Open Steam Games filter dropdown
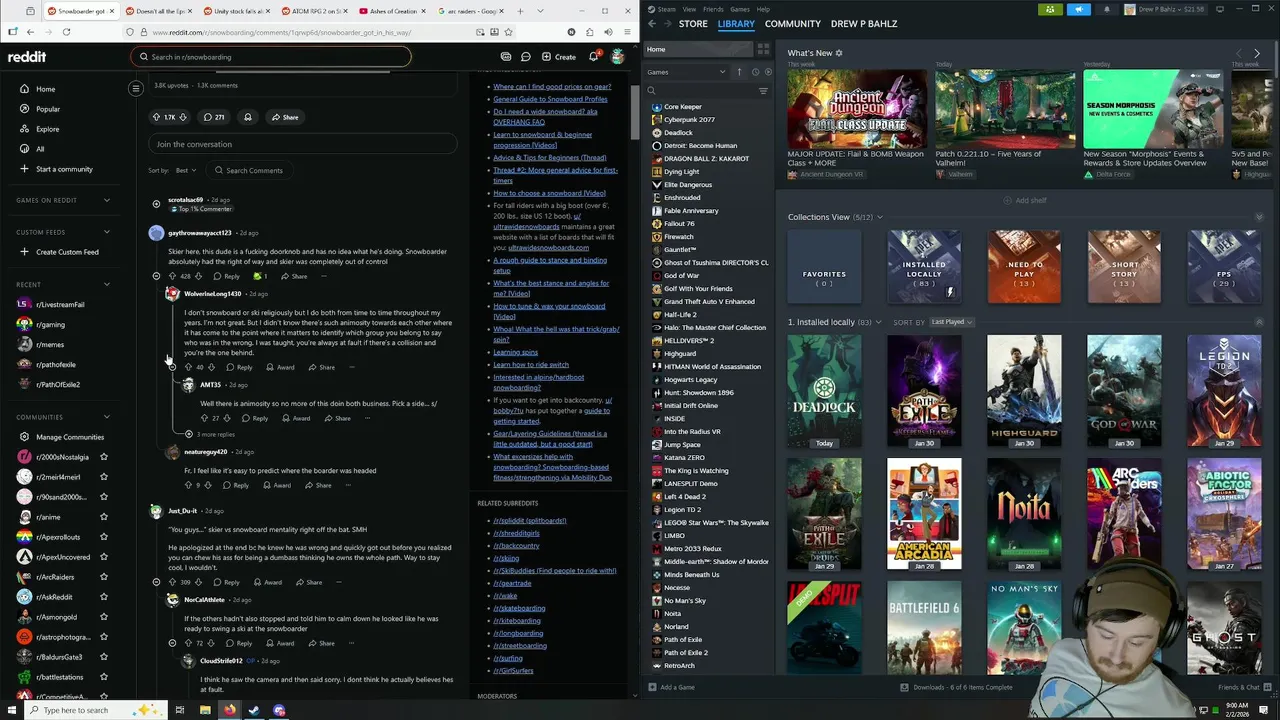The width and height of the screenshot is (1280, 720). pyautogui.click(x=686, y=72)
